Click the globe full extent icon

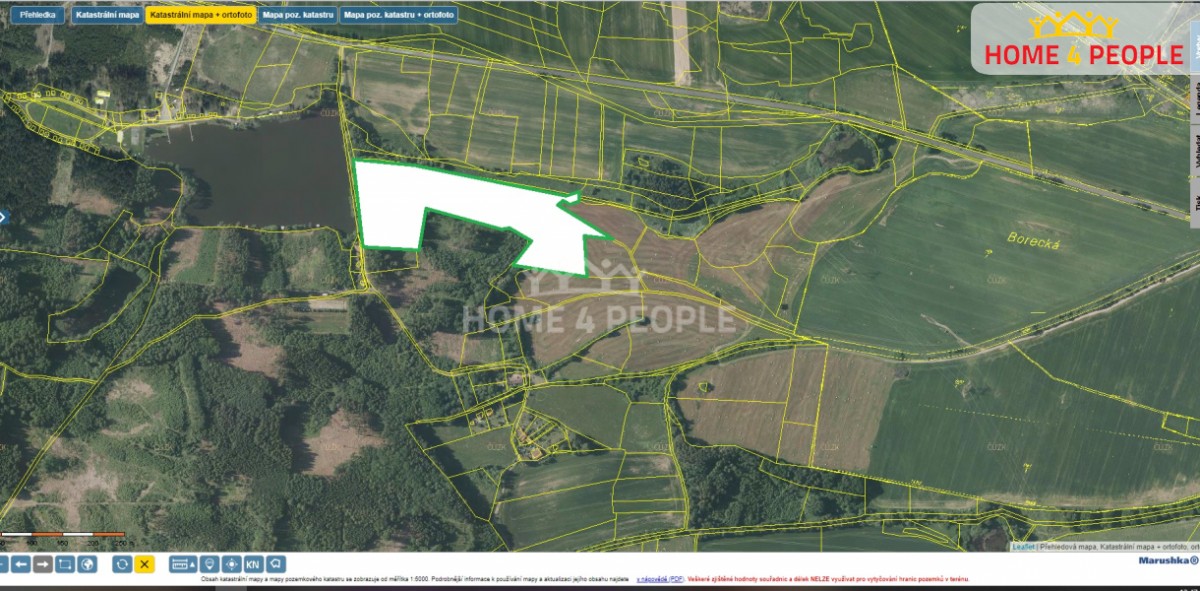coord(87,564)
